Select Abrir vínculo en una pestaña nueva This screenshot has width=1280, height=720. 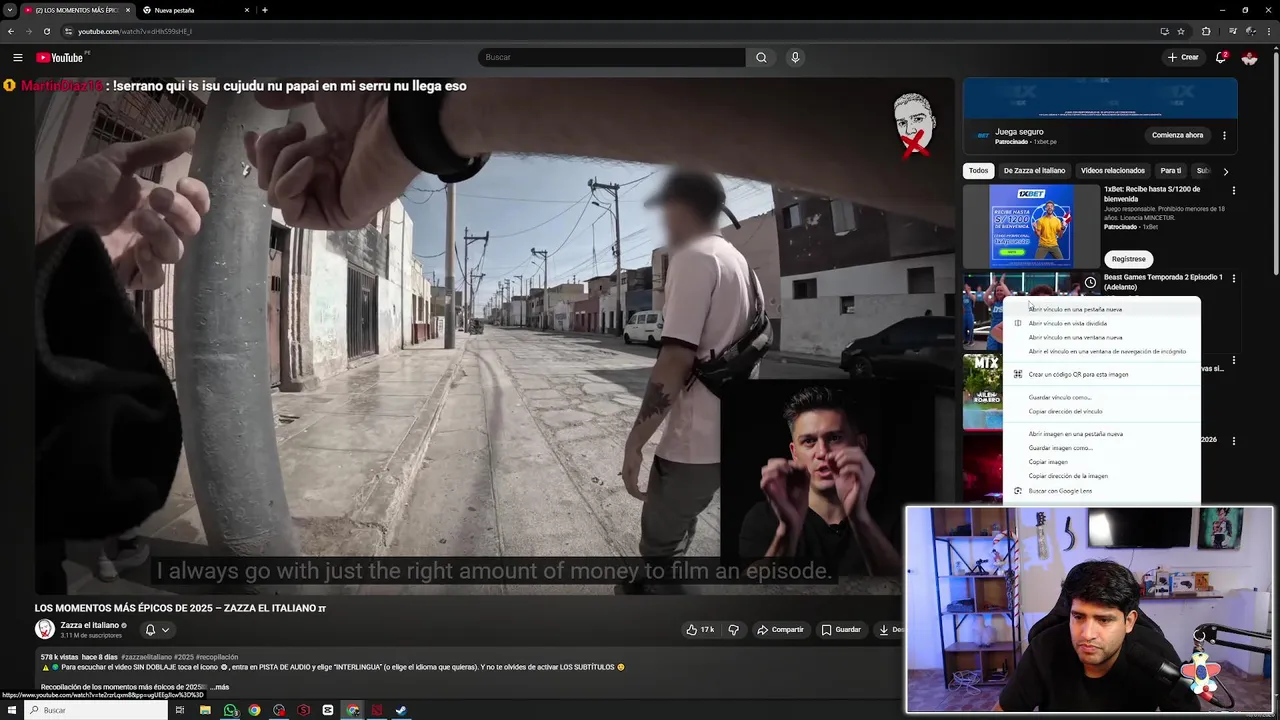pos(1101,309)
